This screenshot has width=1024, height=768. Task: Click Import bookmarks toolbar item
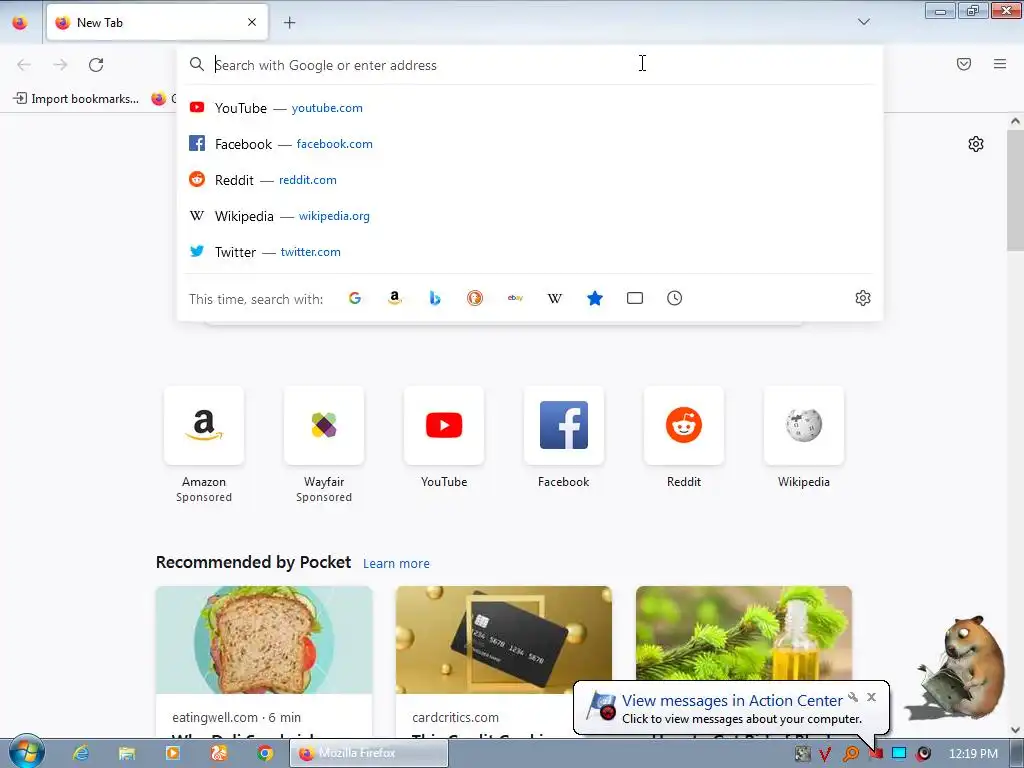point(76,99)
